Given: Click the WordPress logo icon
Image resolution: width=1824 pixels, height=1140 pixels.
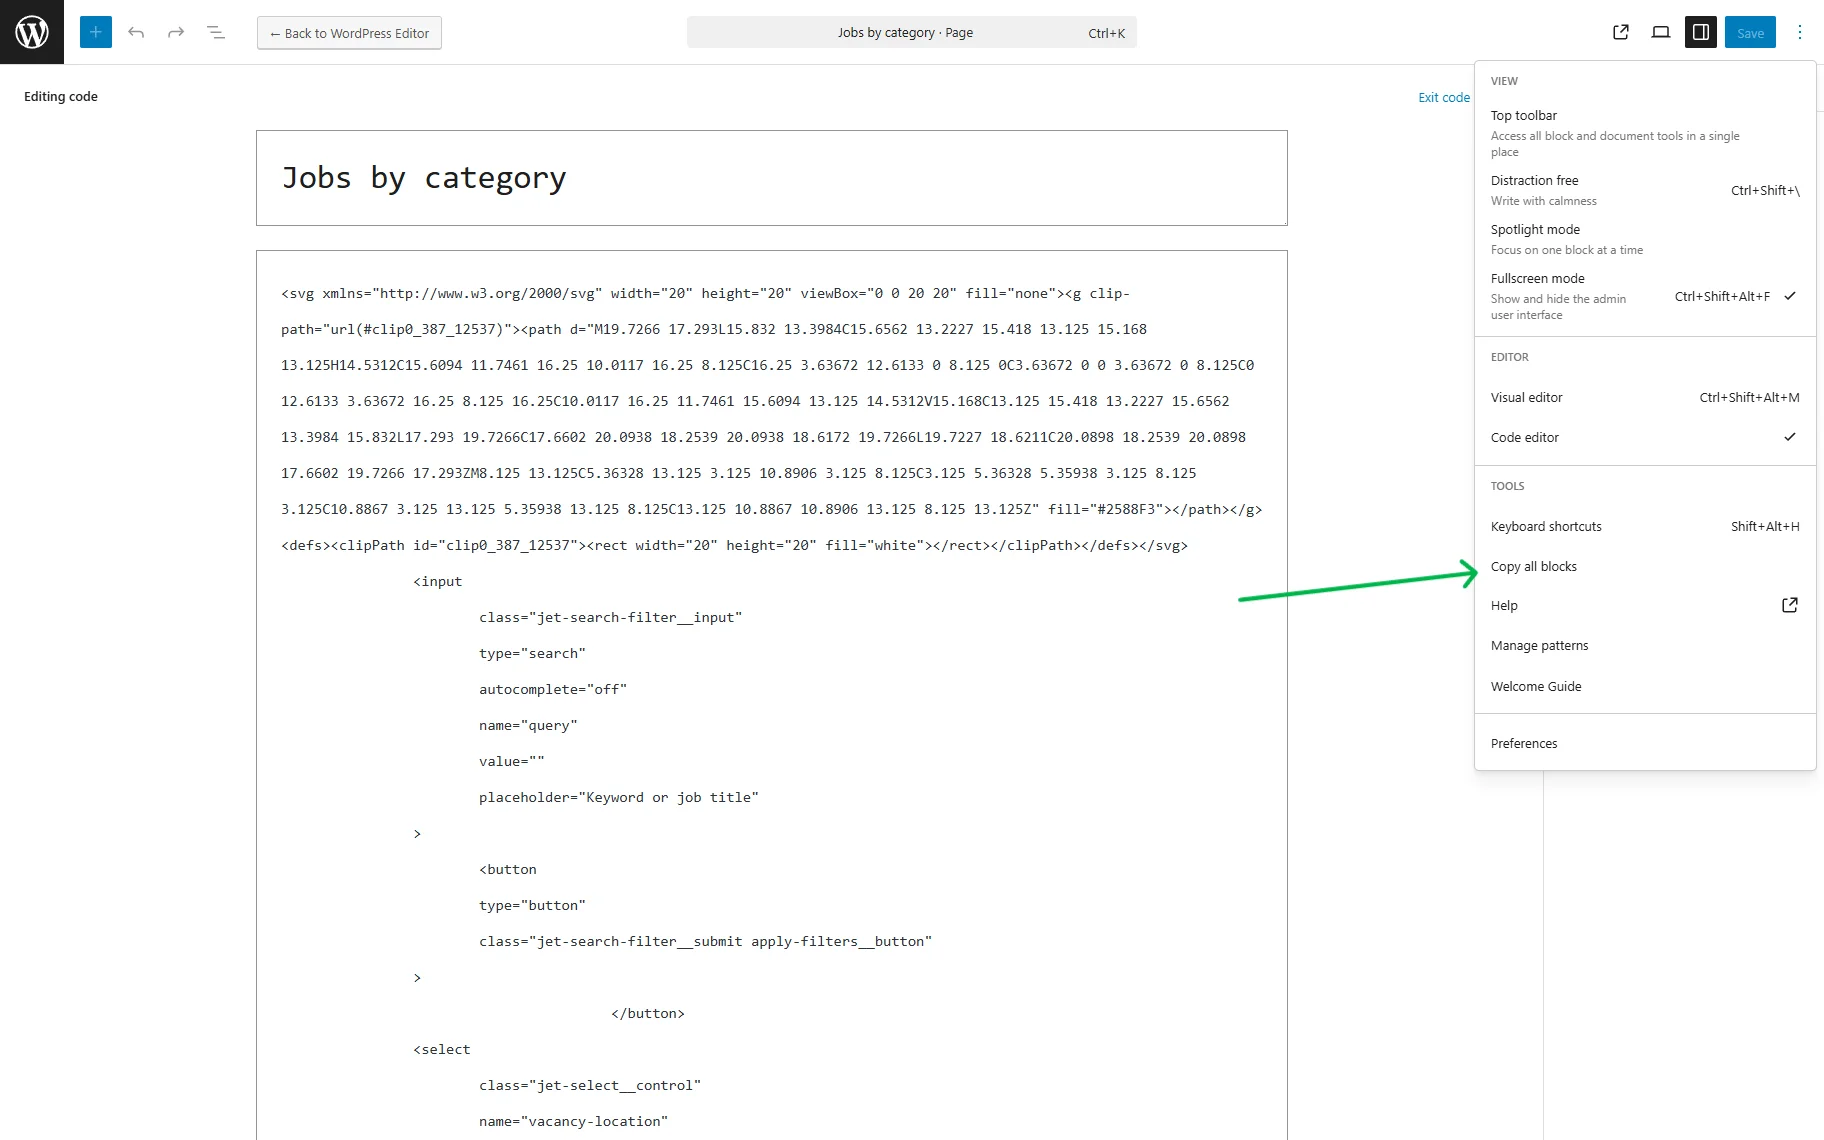Looking at the screenshot, I should pyautogui.click(x=32, y=32).
